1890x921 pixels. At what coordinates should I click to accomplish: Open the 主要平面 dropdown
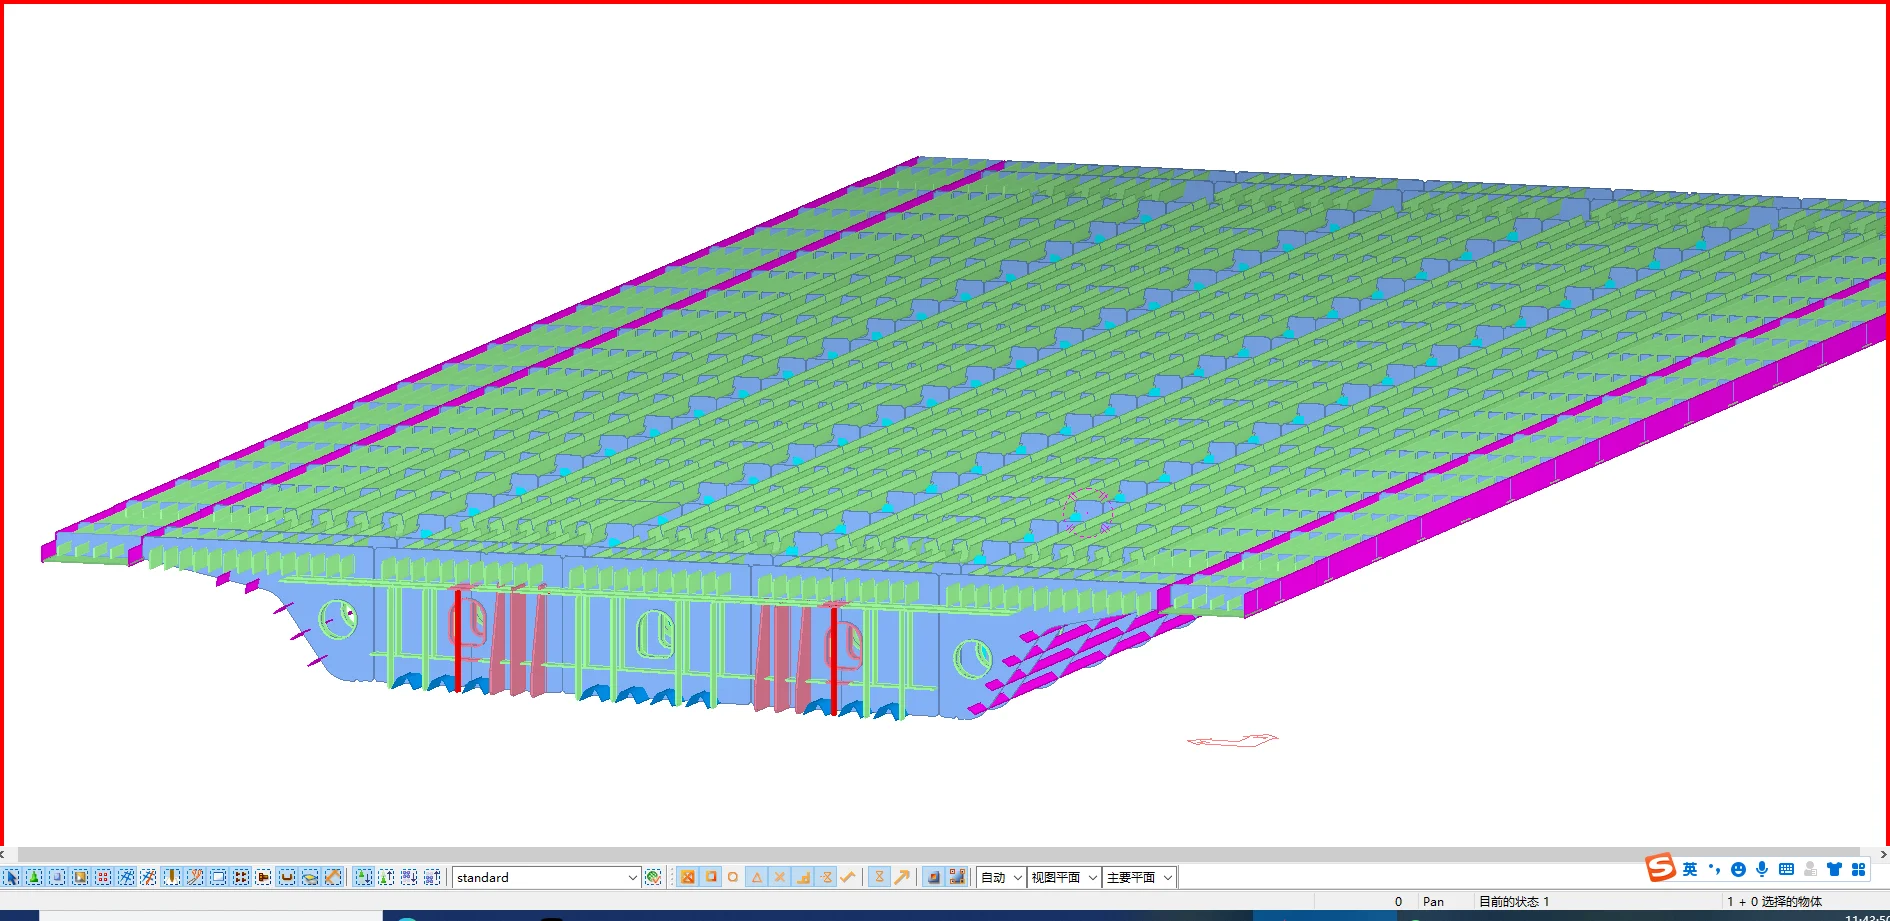pos(1139,877)
